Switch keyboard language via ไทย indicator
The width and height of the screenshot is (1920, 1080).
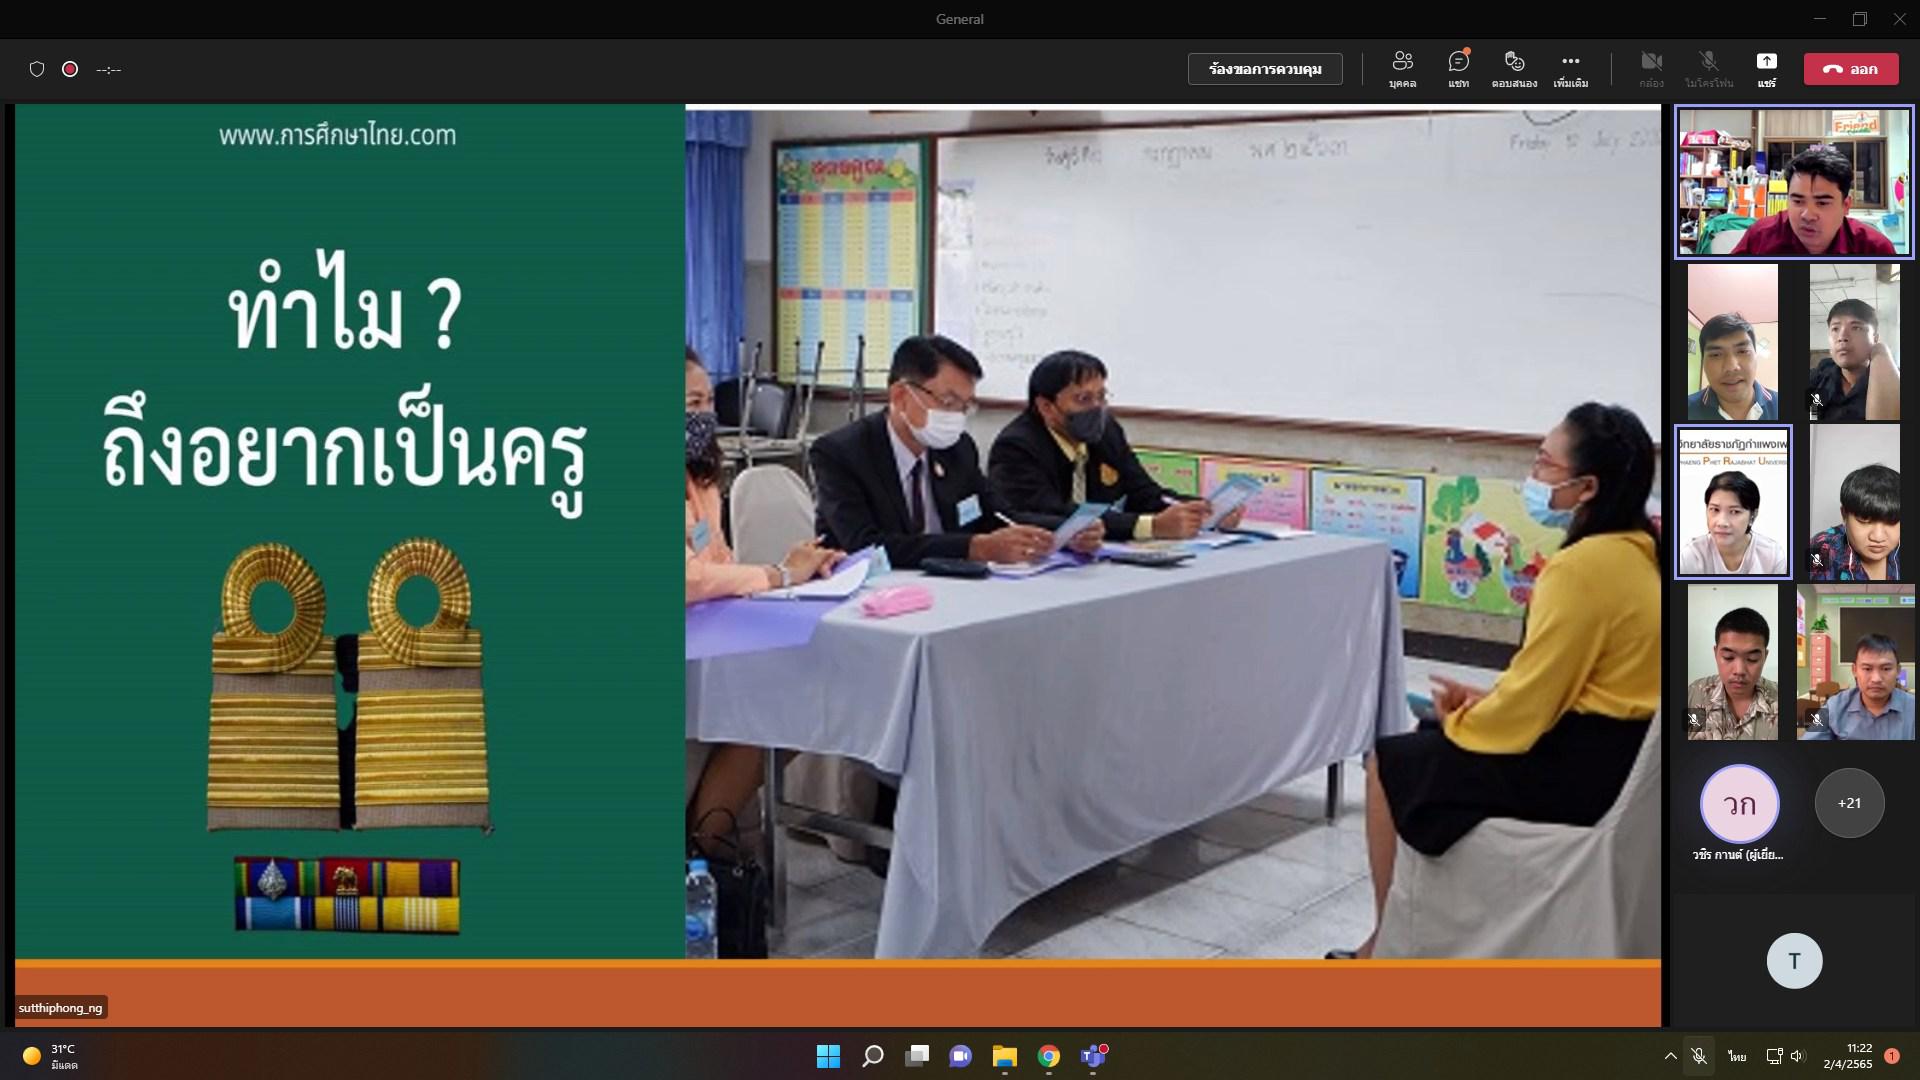(x=1737, y=1056)
